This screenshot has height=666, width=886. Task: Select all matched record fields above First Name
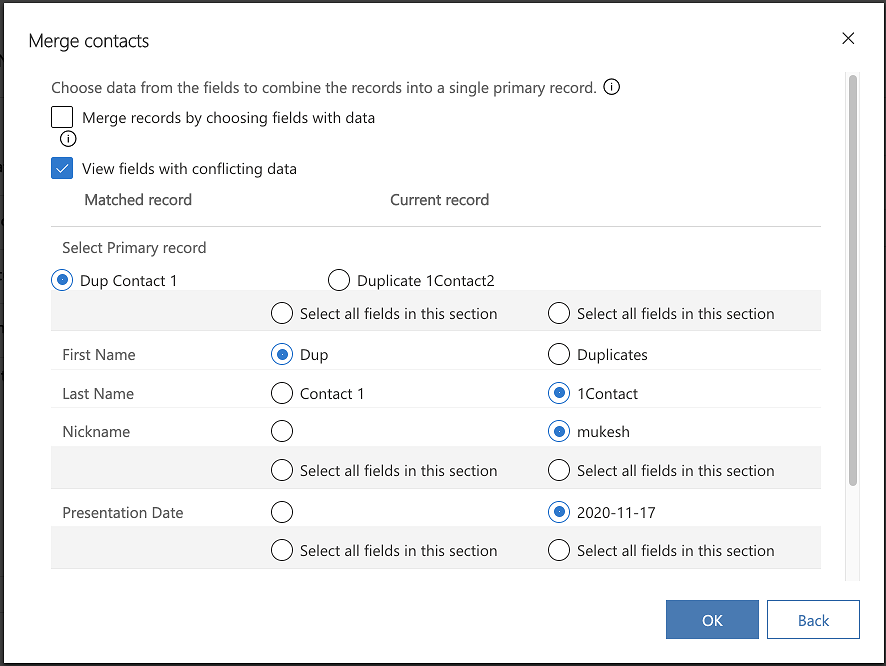tap(282, 314)
